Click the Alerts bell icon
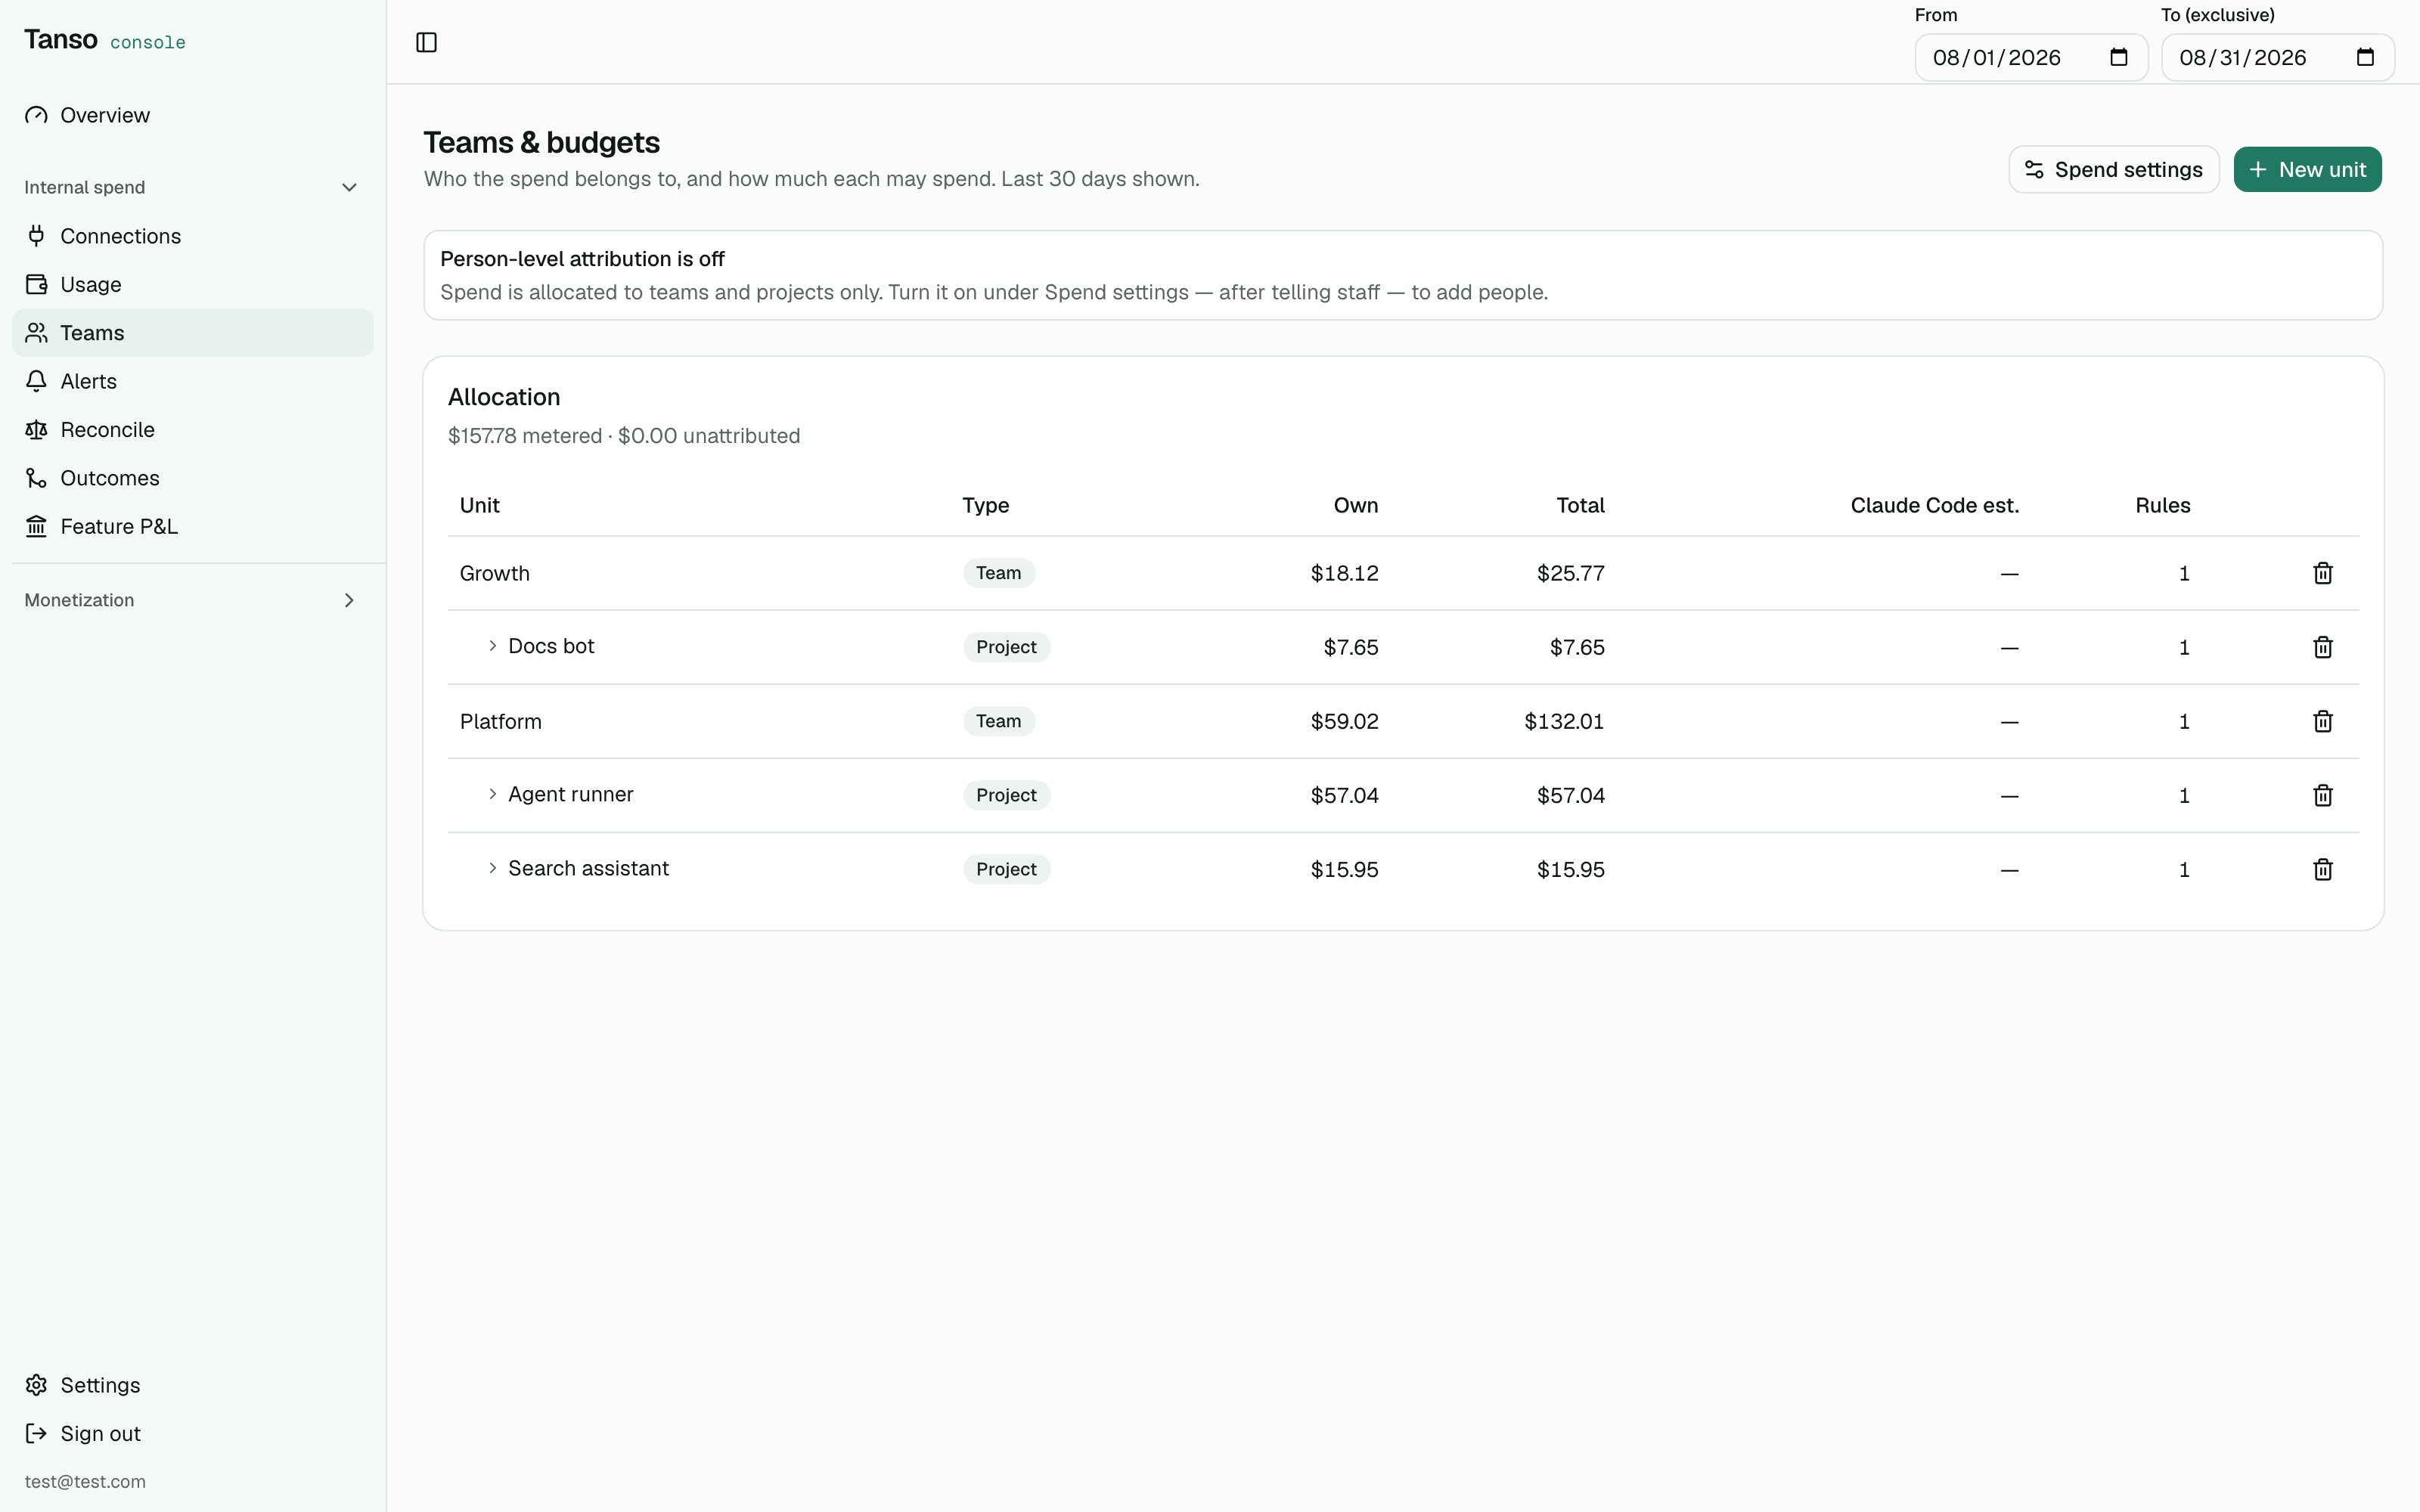 coord(36,381)
